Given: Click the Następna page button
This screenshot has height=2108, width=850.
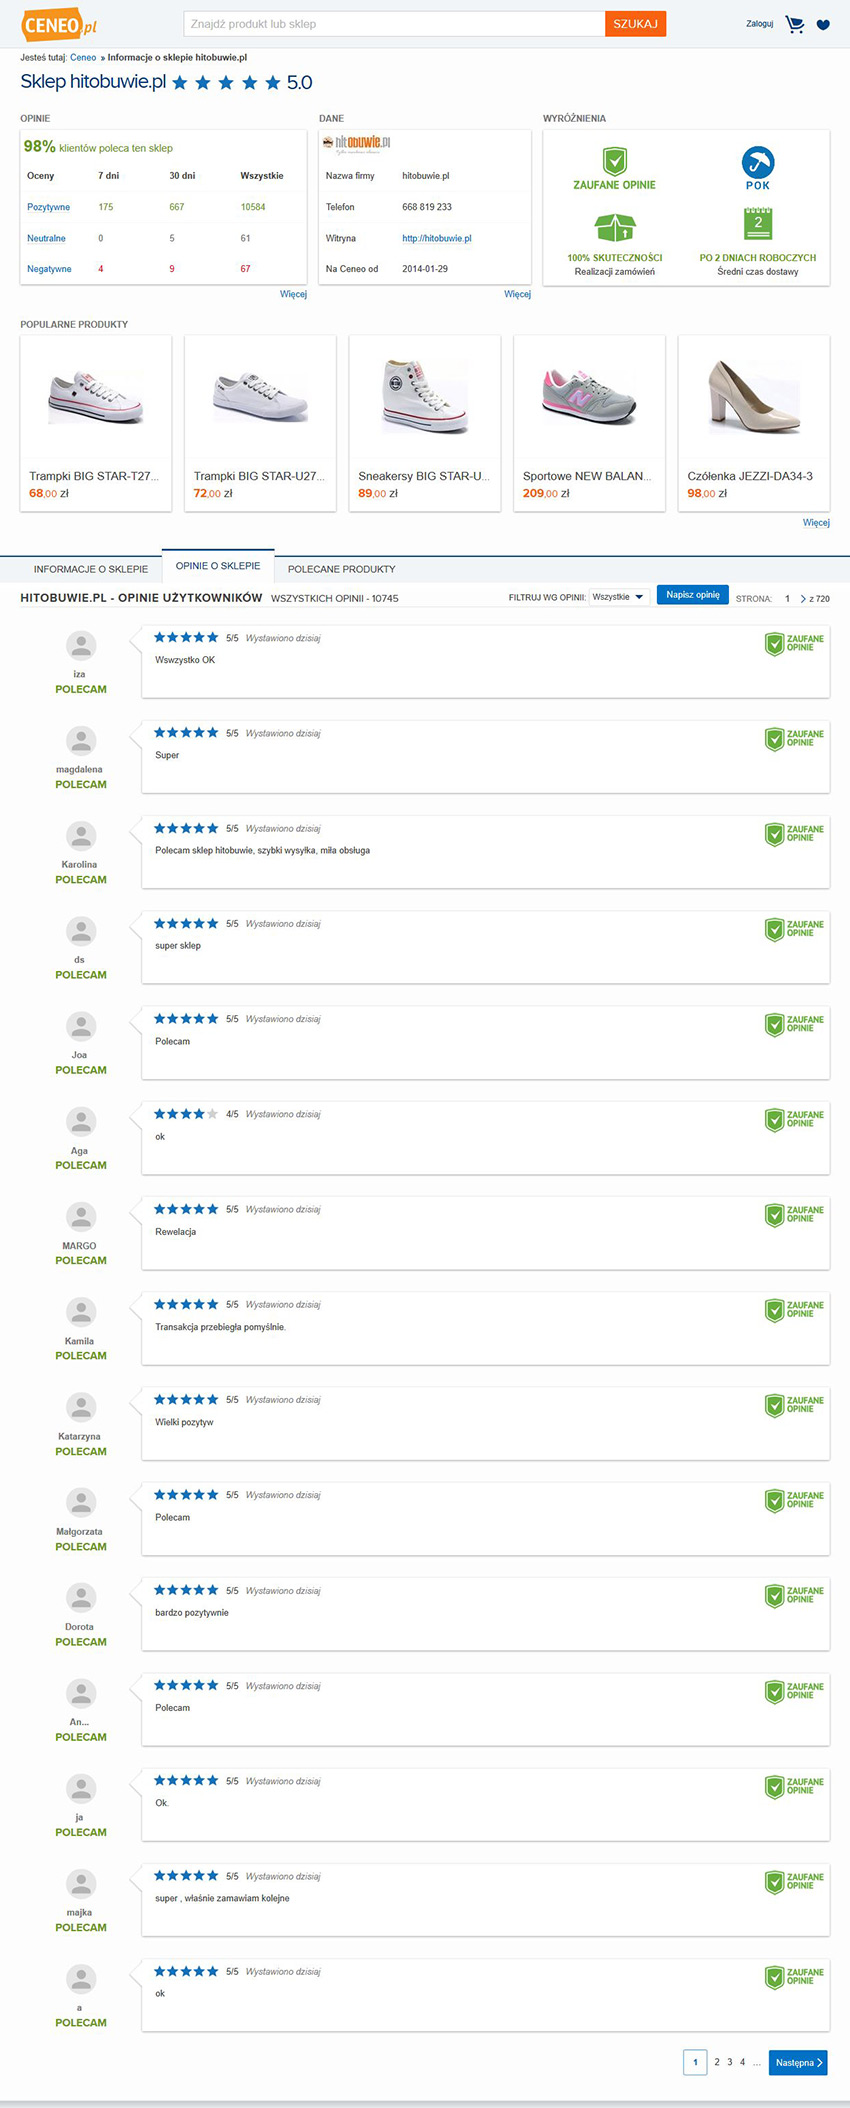Looking at the screenshot, I should (x=798, y=2062).
